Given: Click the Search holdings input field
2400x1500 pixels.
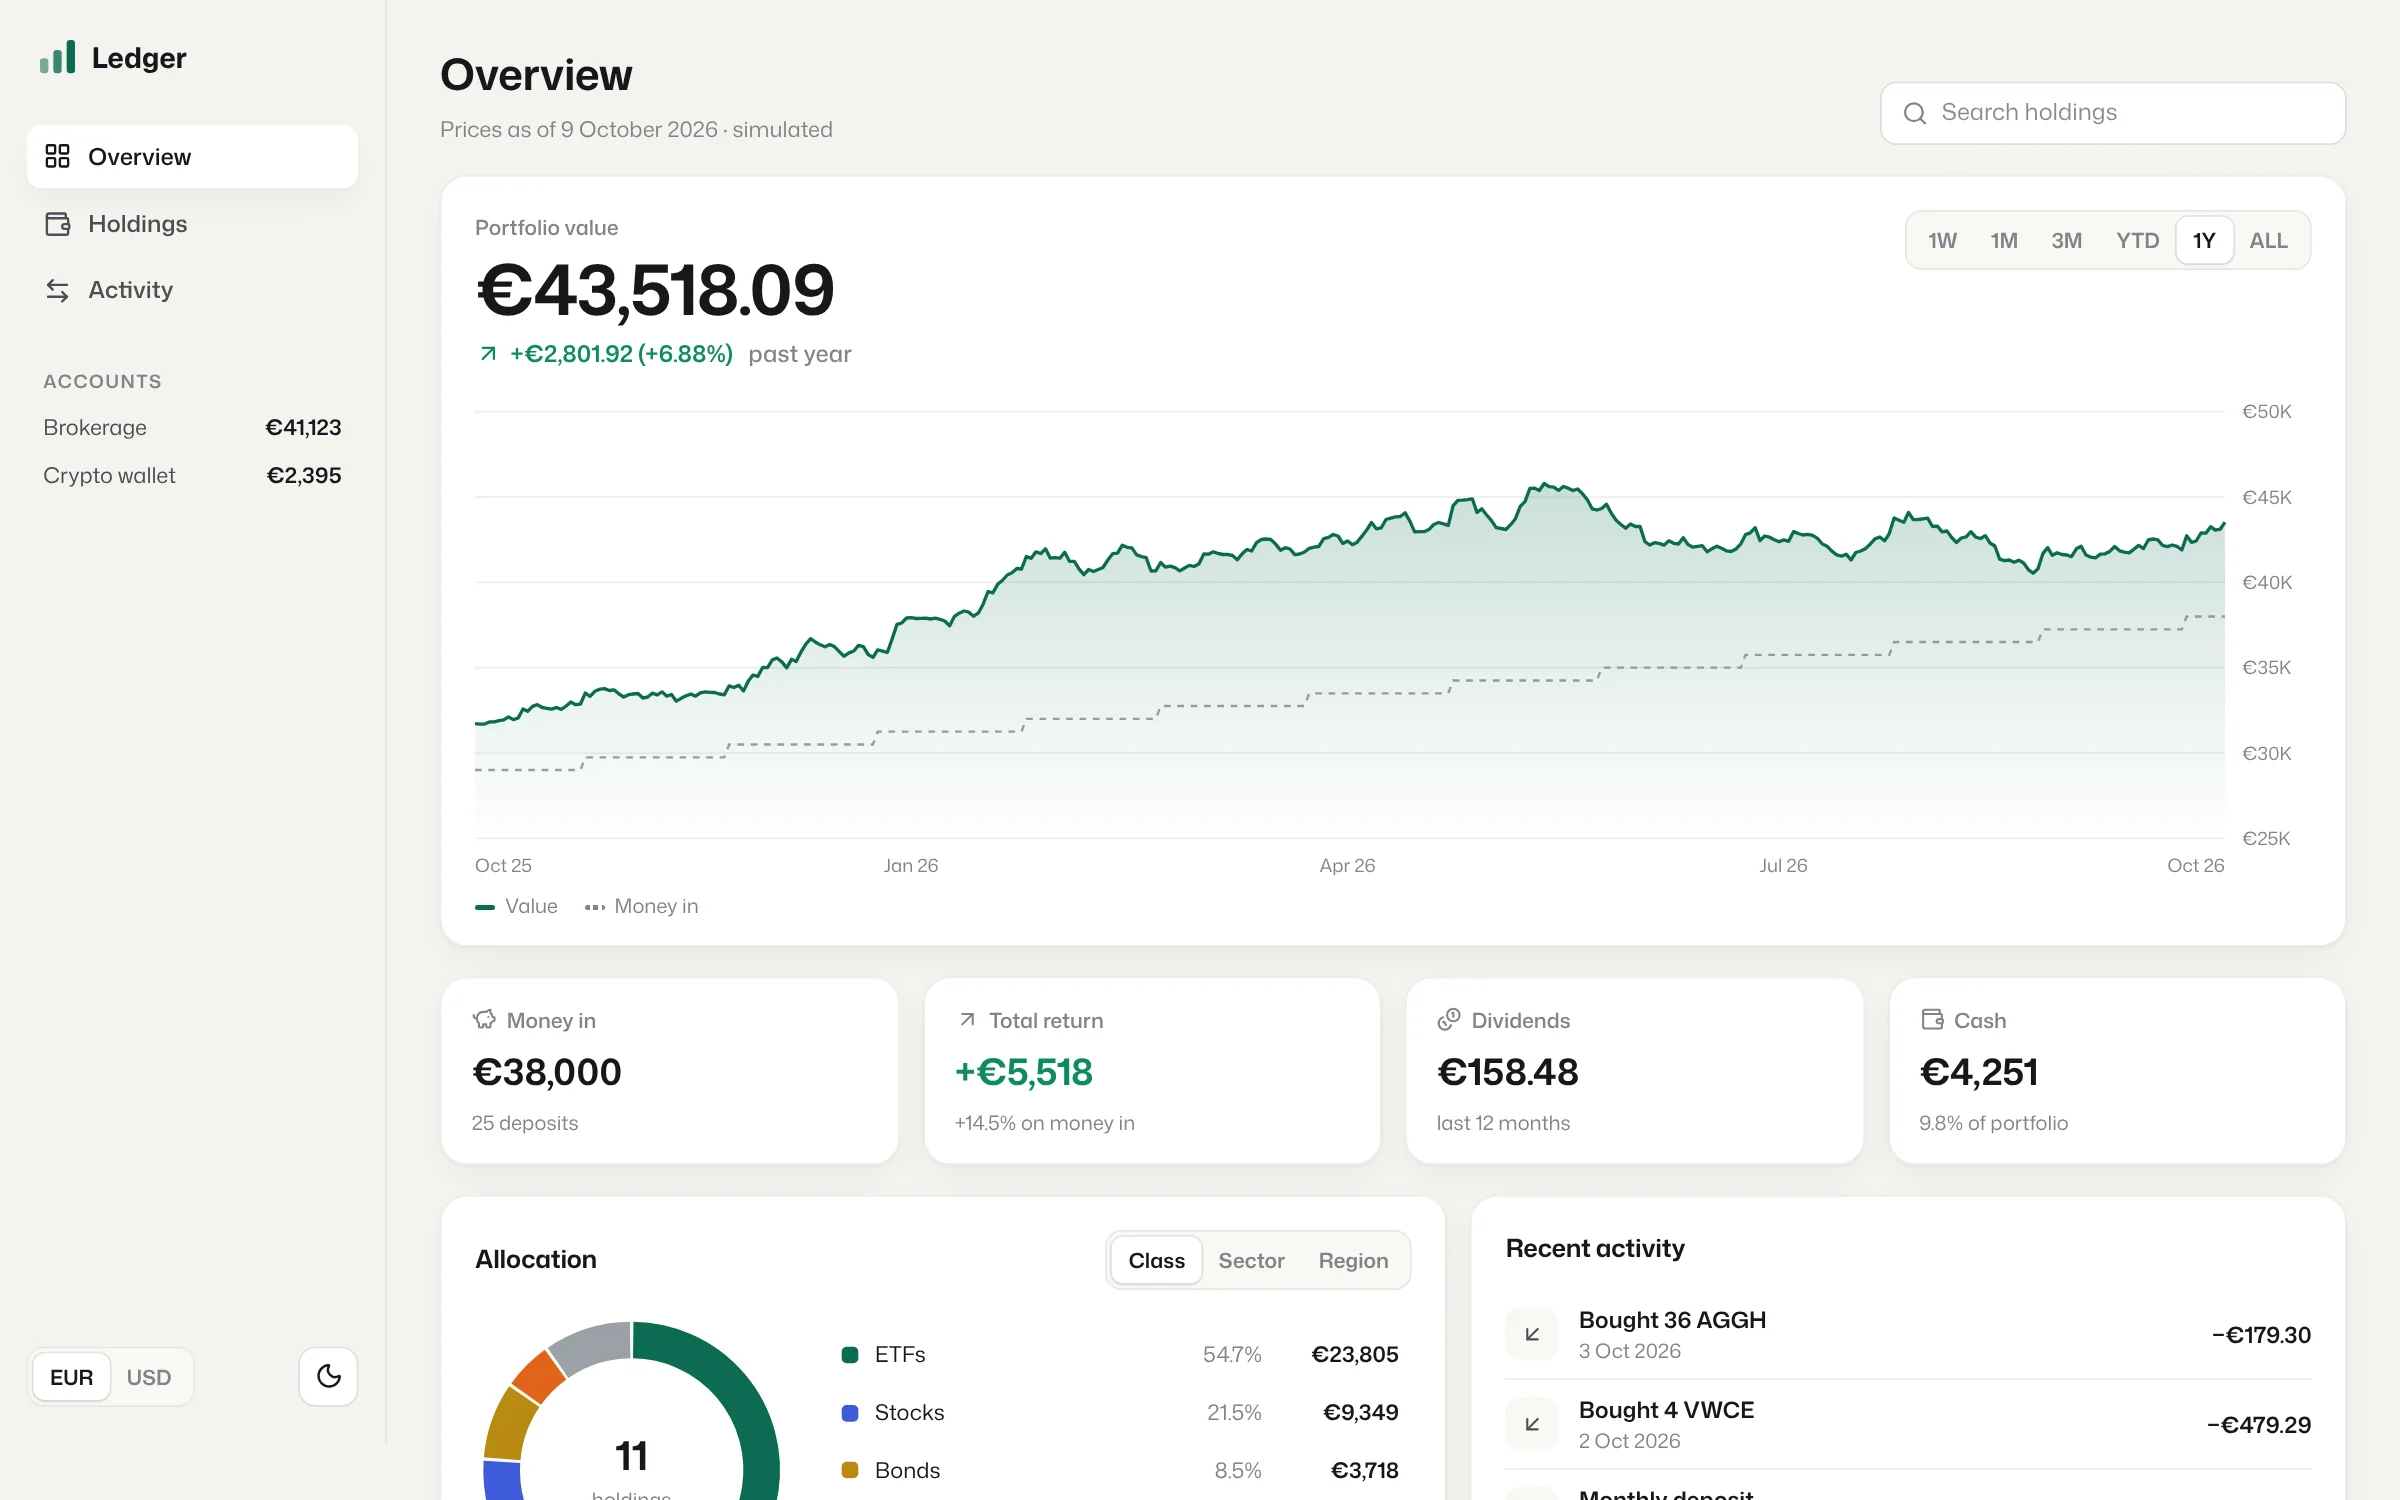Looking at the screenshot, I should (2112, 113).
